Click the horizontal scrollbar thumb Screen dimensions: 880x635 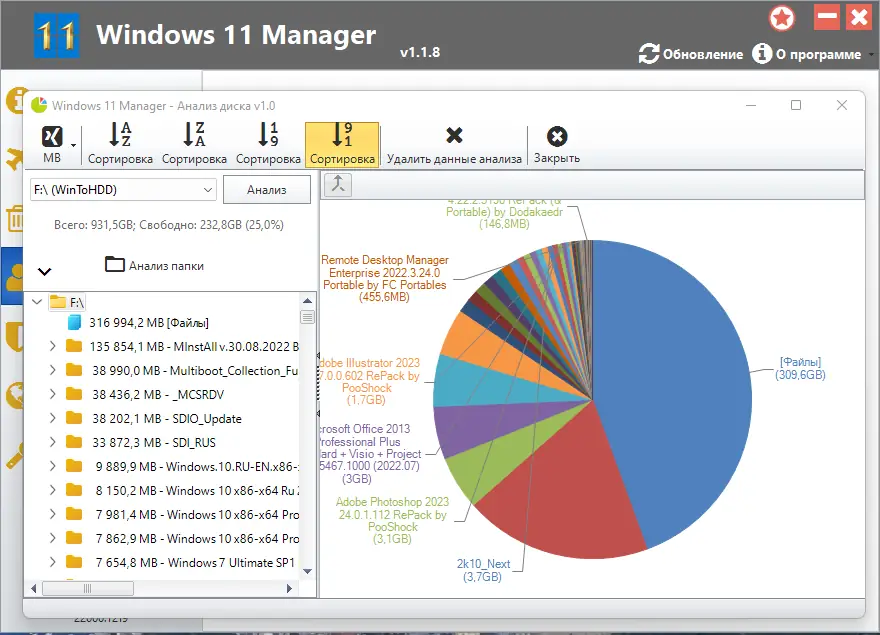pyautogui.click(x=88, y=588)
